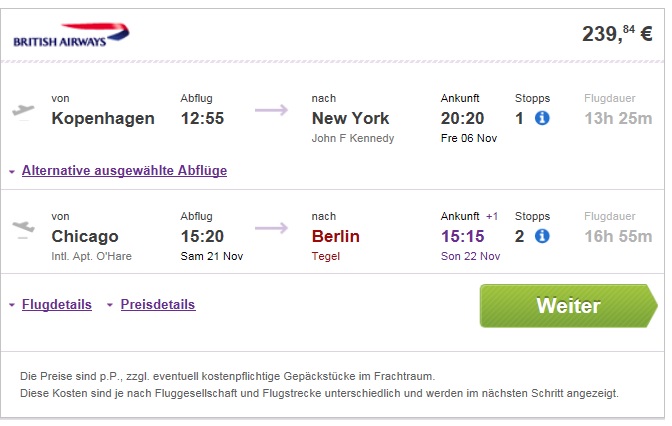Click the 16h 55m flight duration
Image resolution: width=672 pixels, height=426 pixels.
coord(618,236)
